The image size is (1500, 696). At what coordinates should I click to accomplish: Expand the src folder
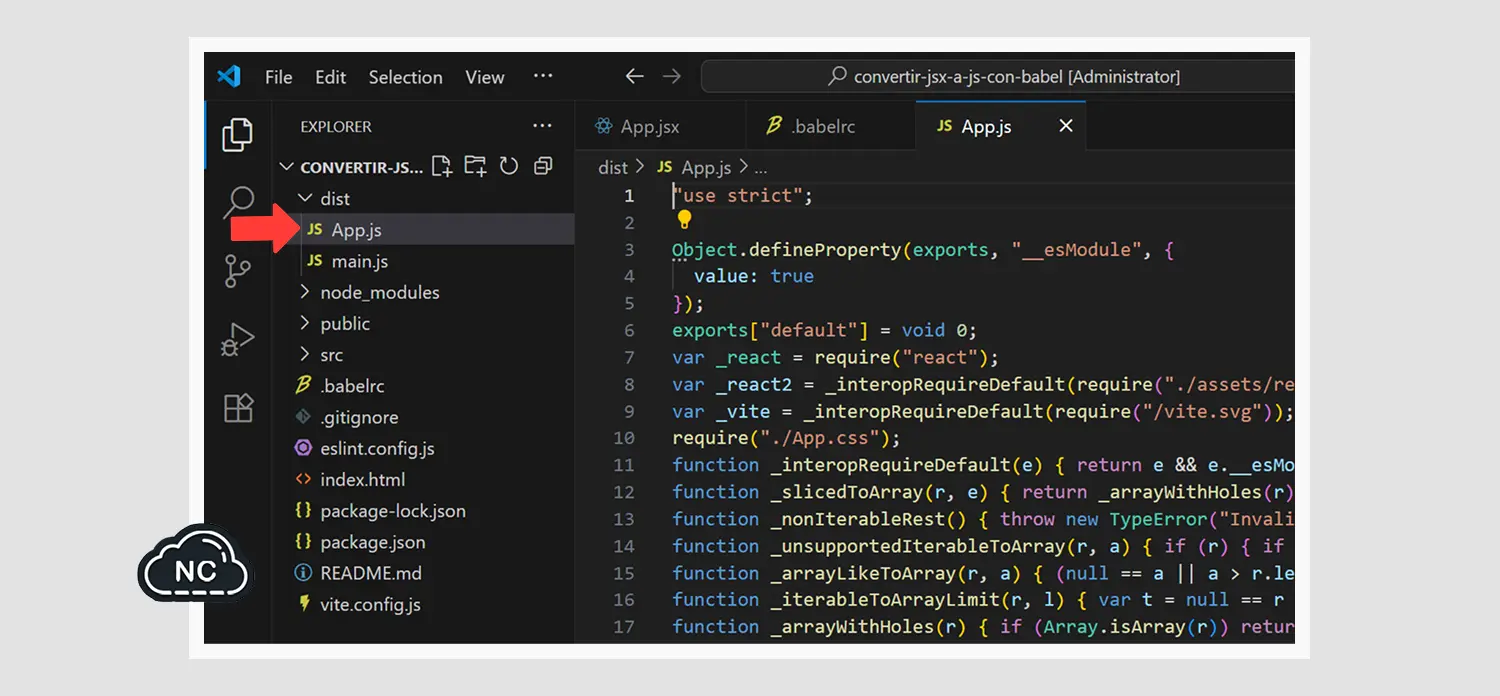(x=331, y=354)
